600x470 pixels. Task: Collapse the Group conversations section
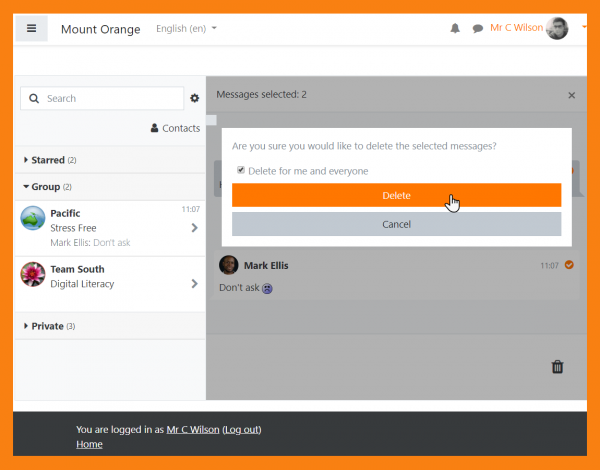[x=46, y=187]
